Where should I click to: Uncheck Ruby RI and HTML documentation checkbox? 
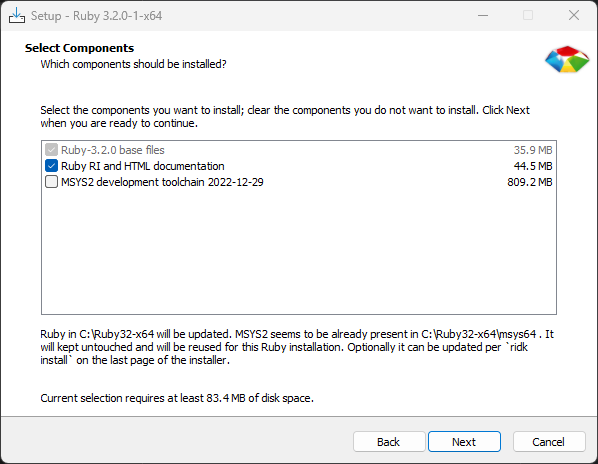coord(51,166)
